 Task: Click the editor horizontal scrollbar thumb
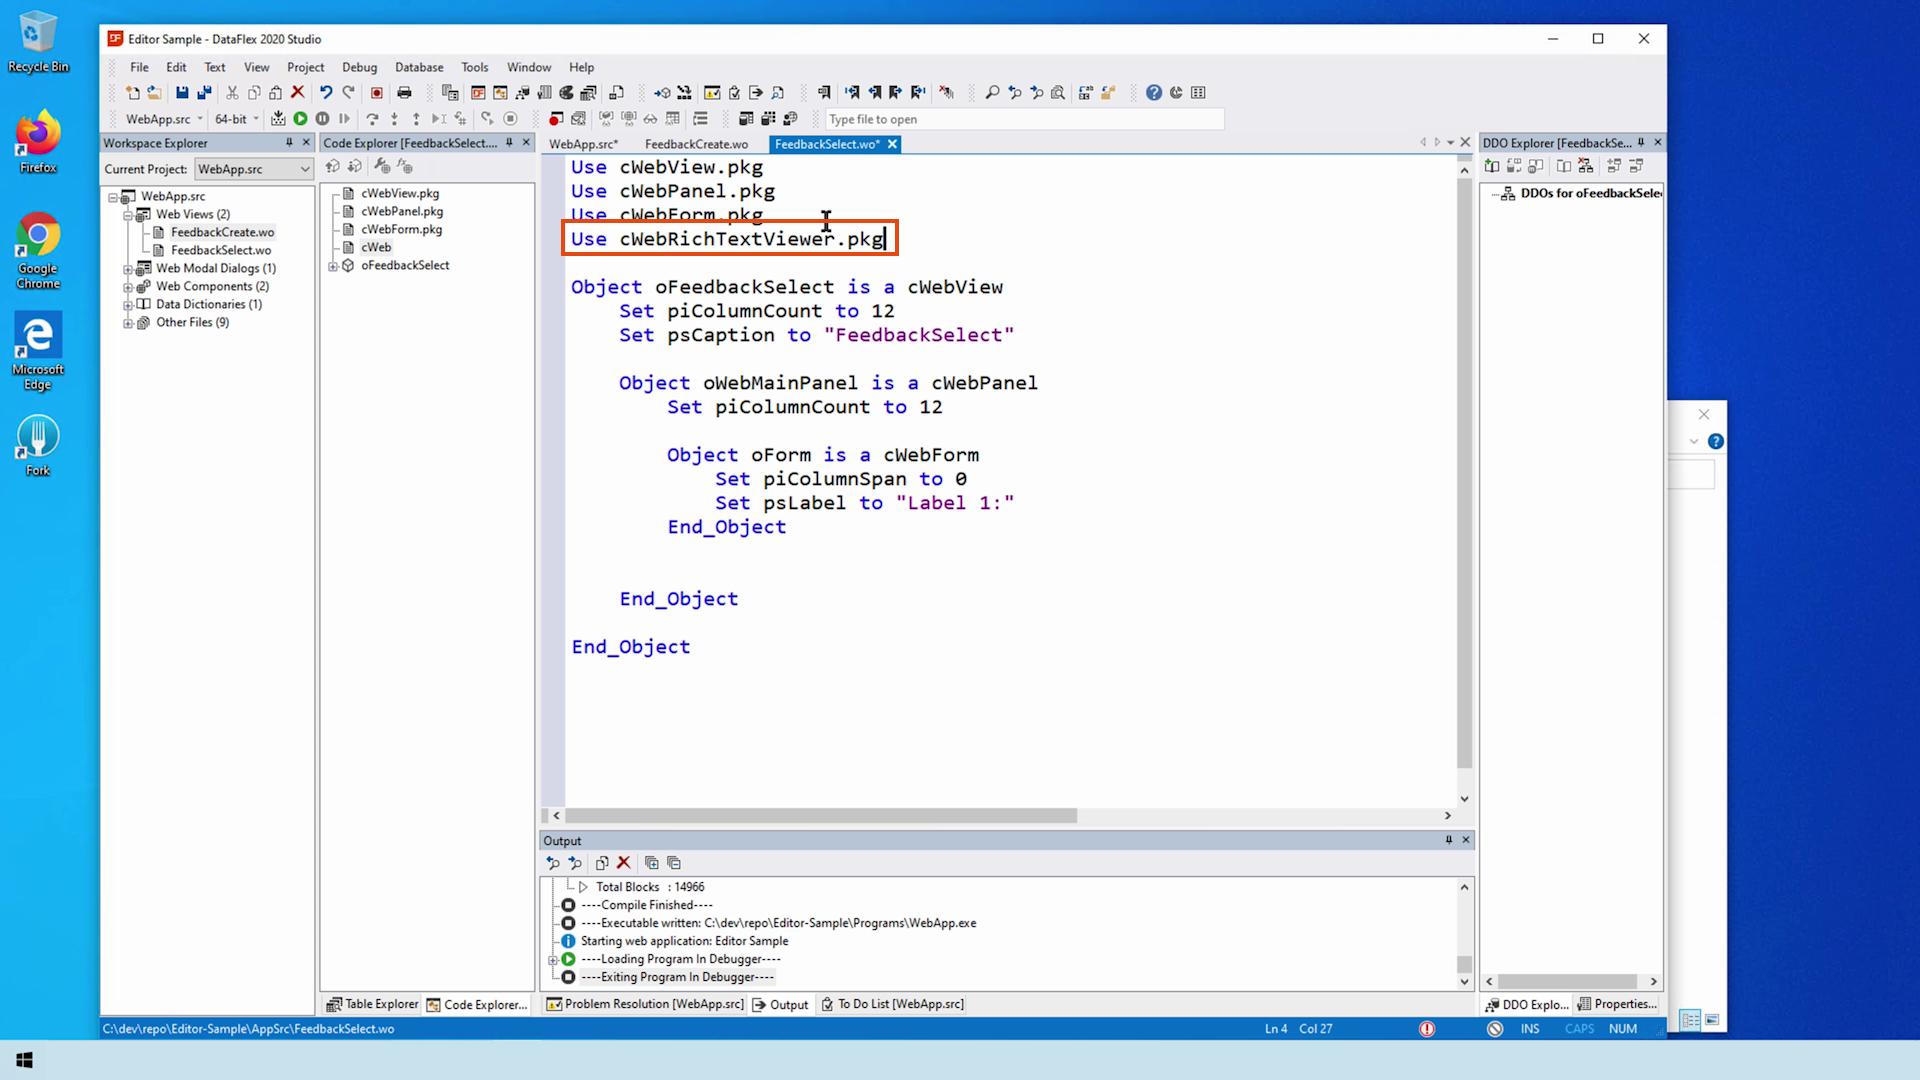[820, 816]
